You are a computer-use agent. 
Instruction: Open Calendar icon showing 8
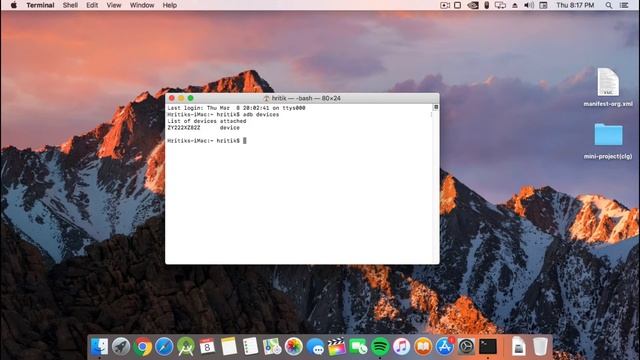coord(207,347)
